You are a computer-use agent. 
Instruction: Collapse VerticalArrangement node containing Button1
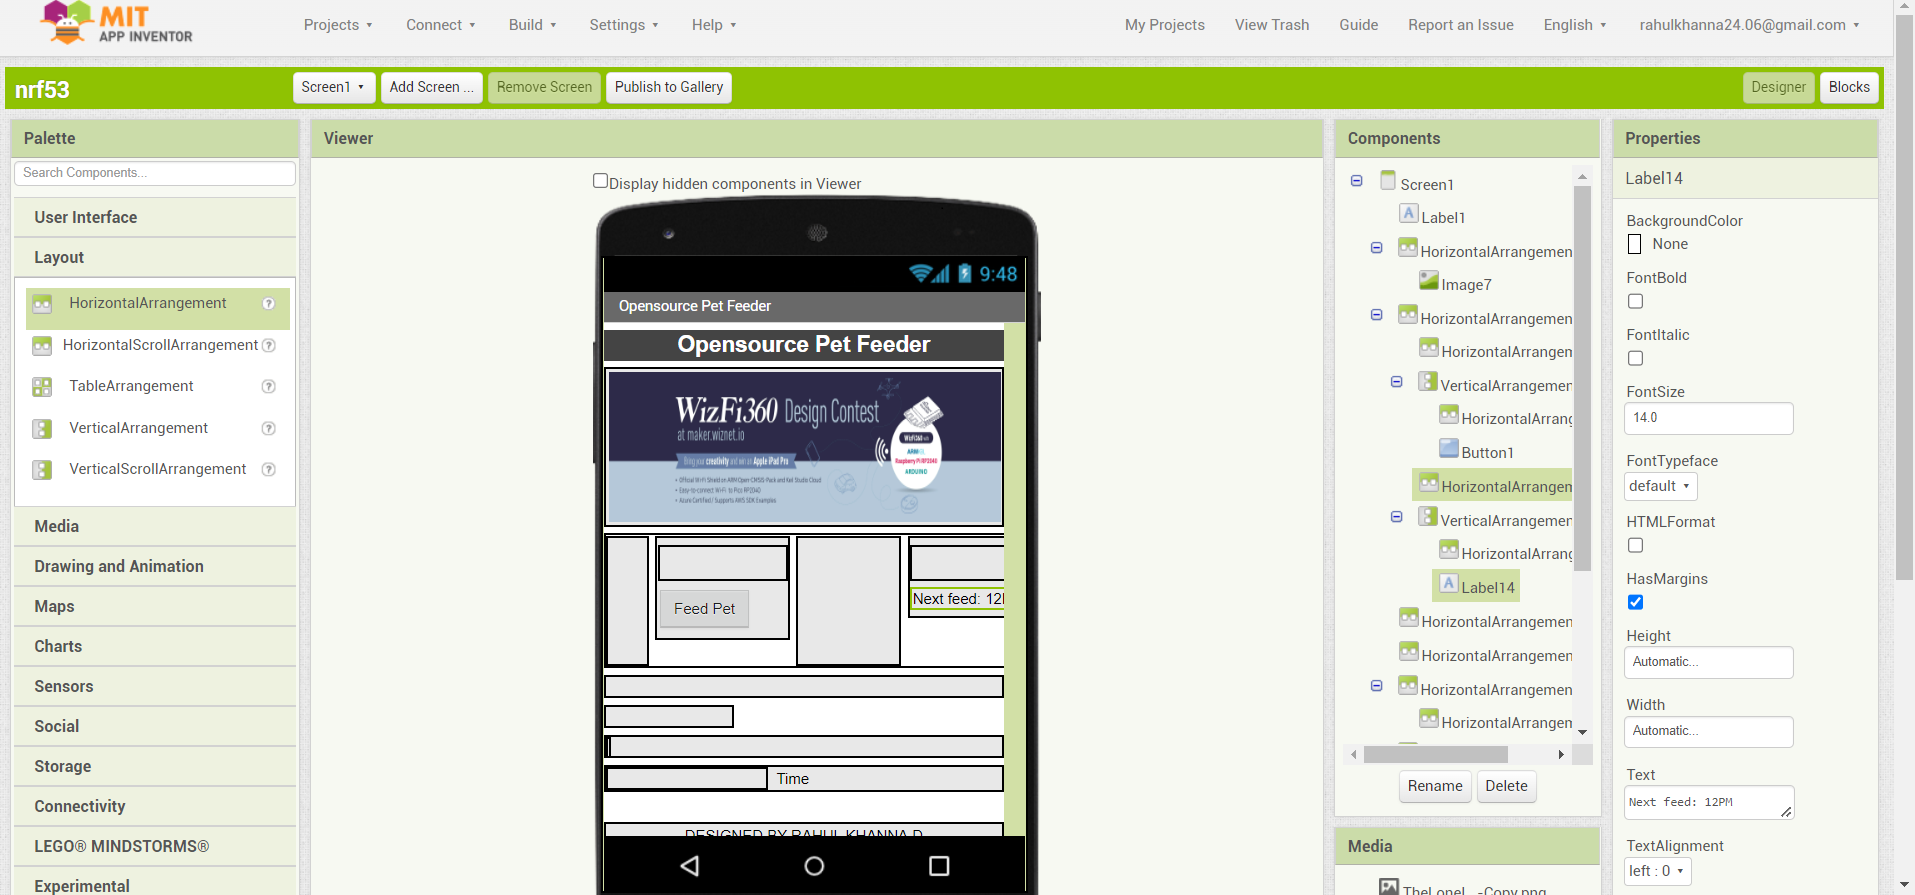(1396, 382)
